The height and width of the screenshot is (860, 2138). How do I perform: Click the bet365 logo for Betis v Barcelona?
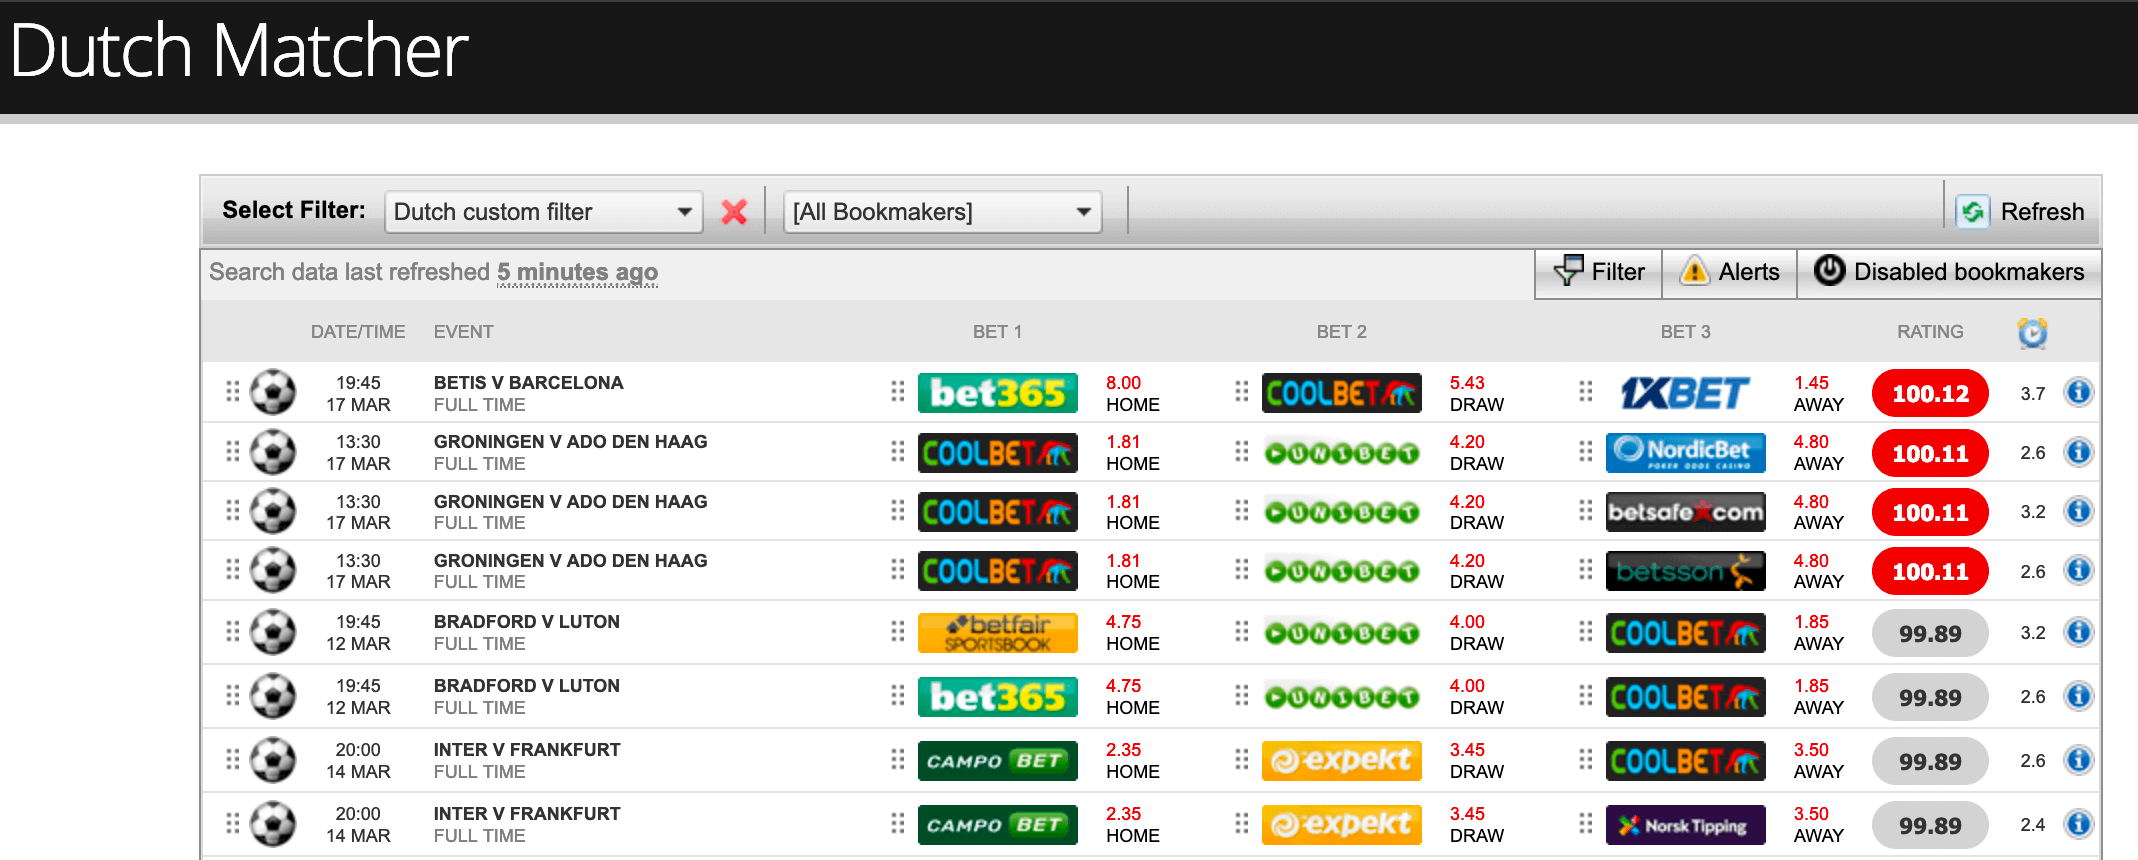point(997,393)
